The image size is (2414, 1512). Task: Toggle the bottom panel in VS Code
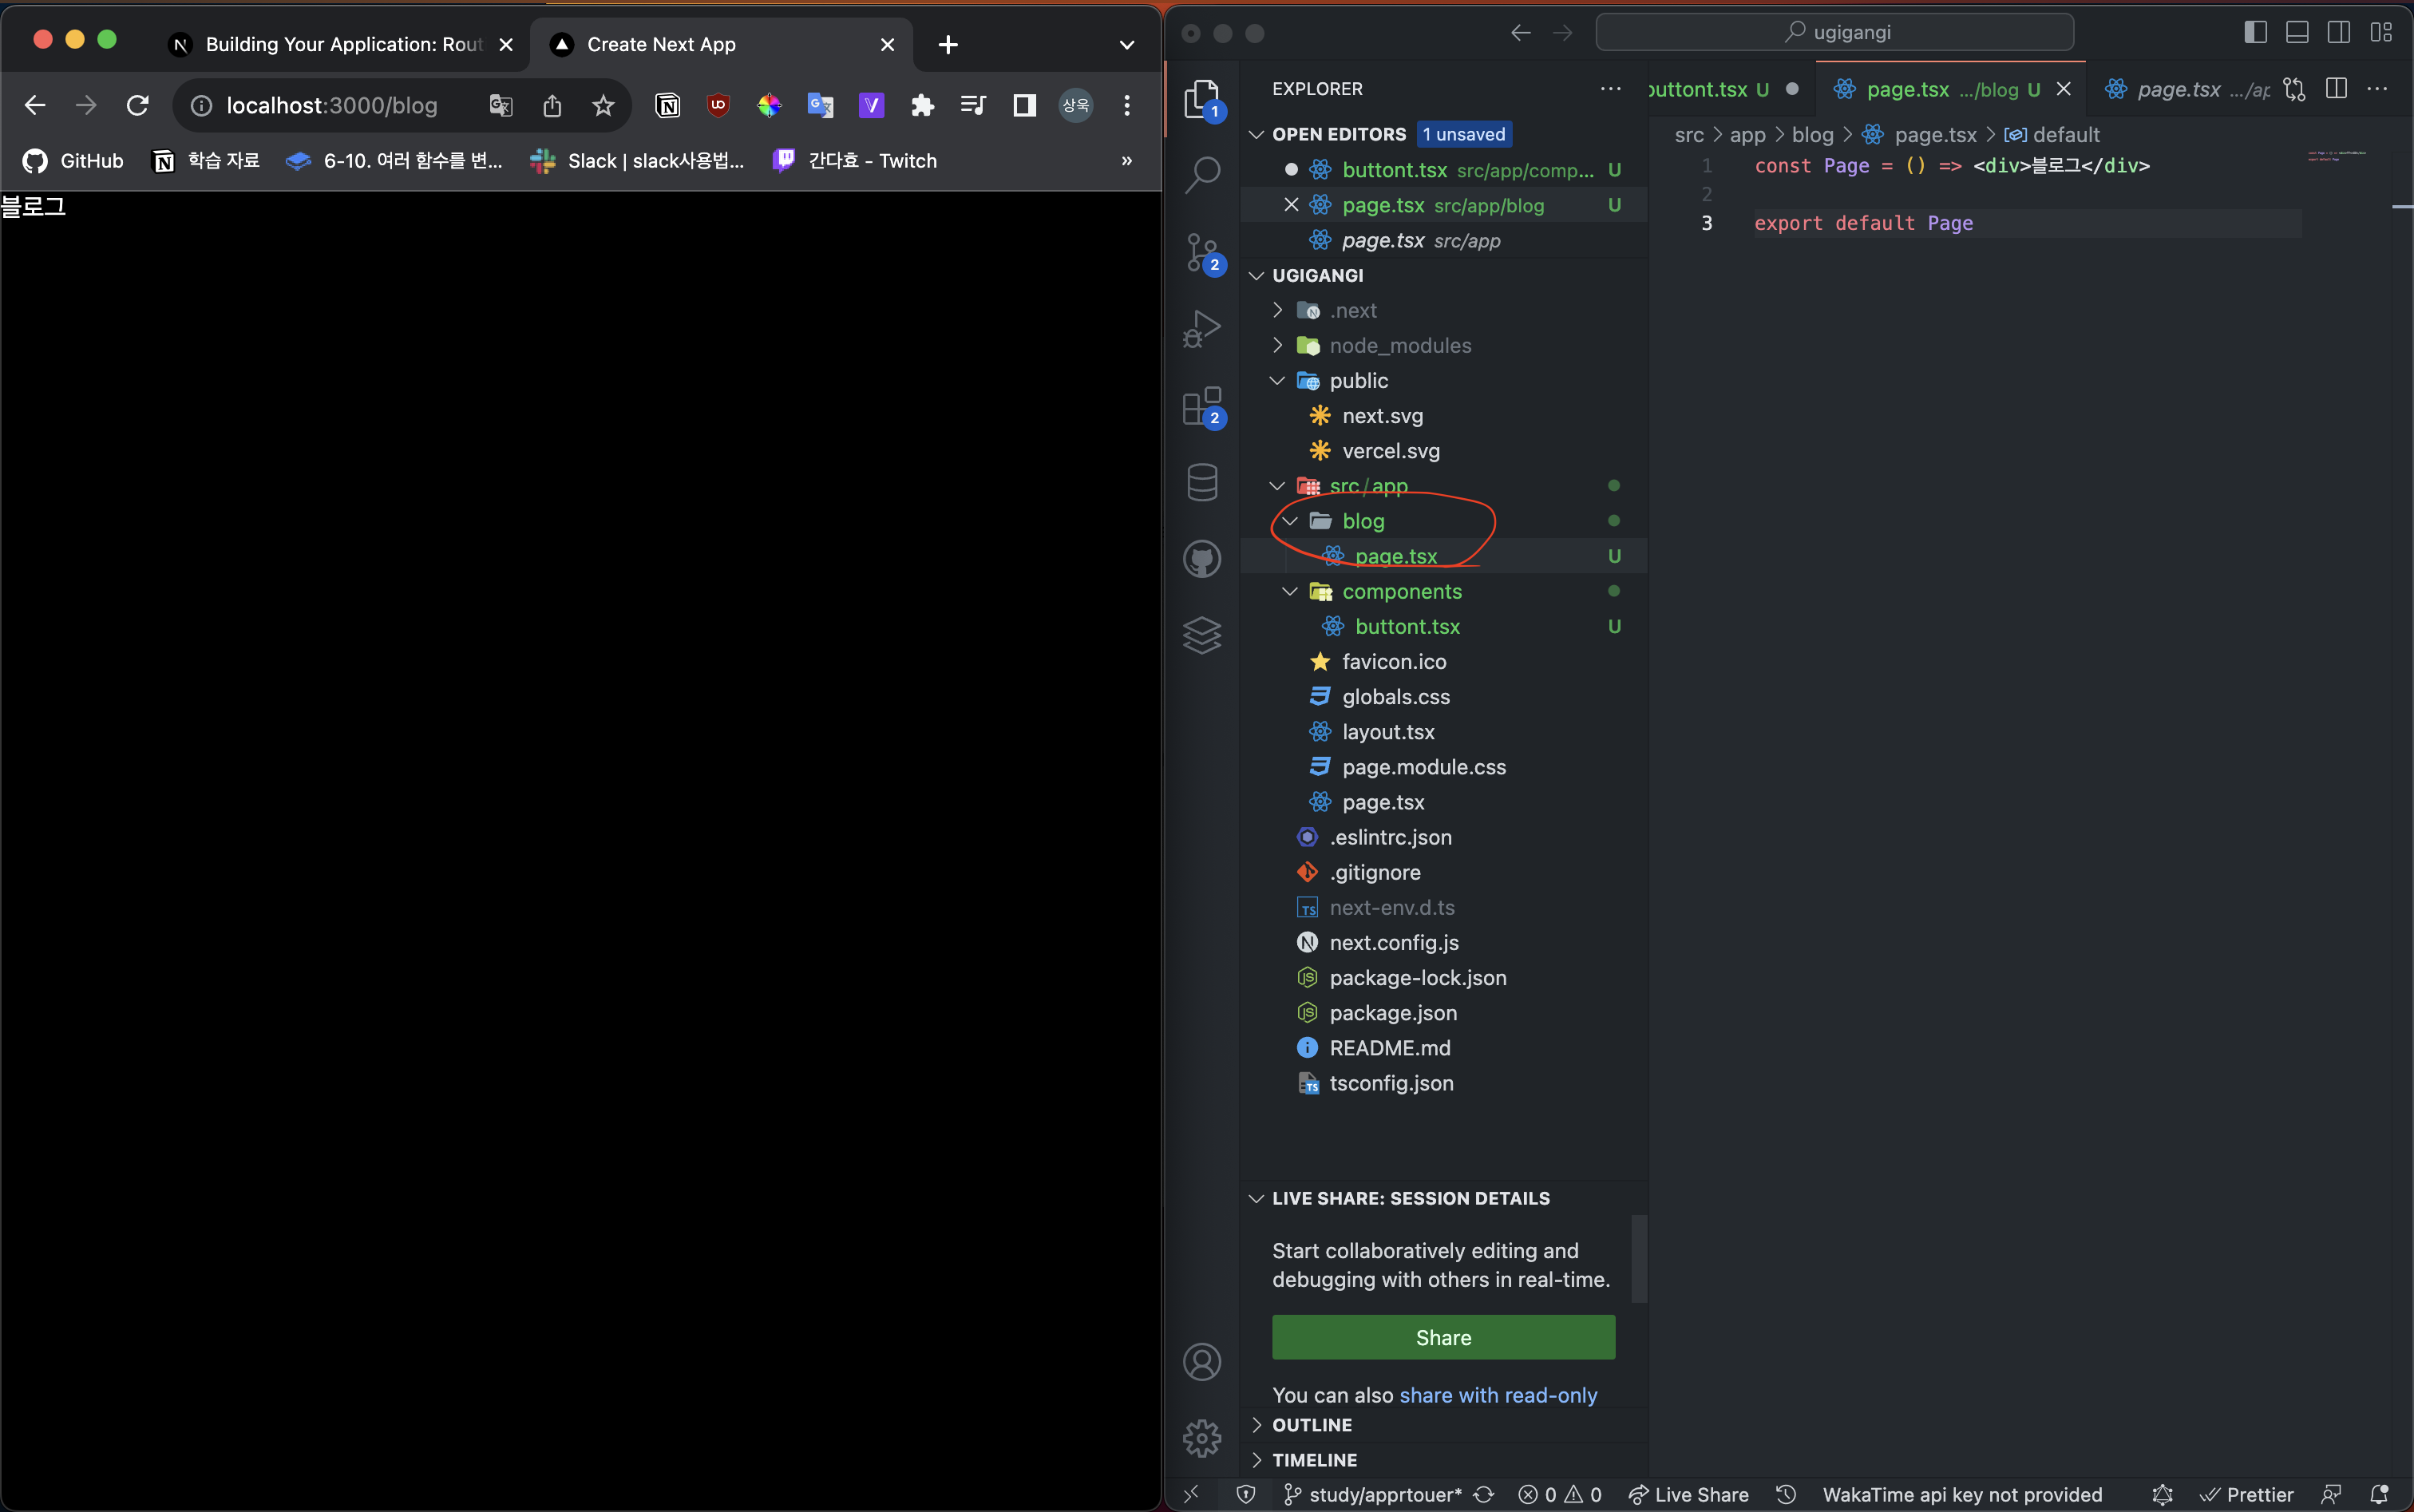(2297, 32)
